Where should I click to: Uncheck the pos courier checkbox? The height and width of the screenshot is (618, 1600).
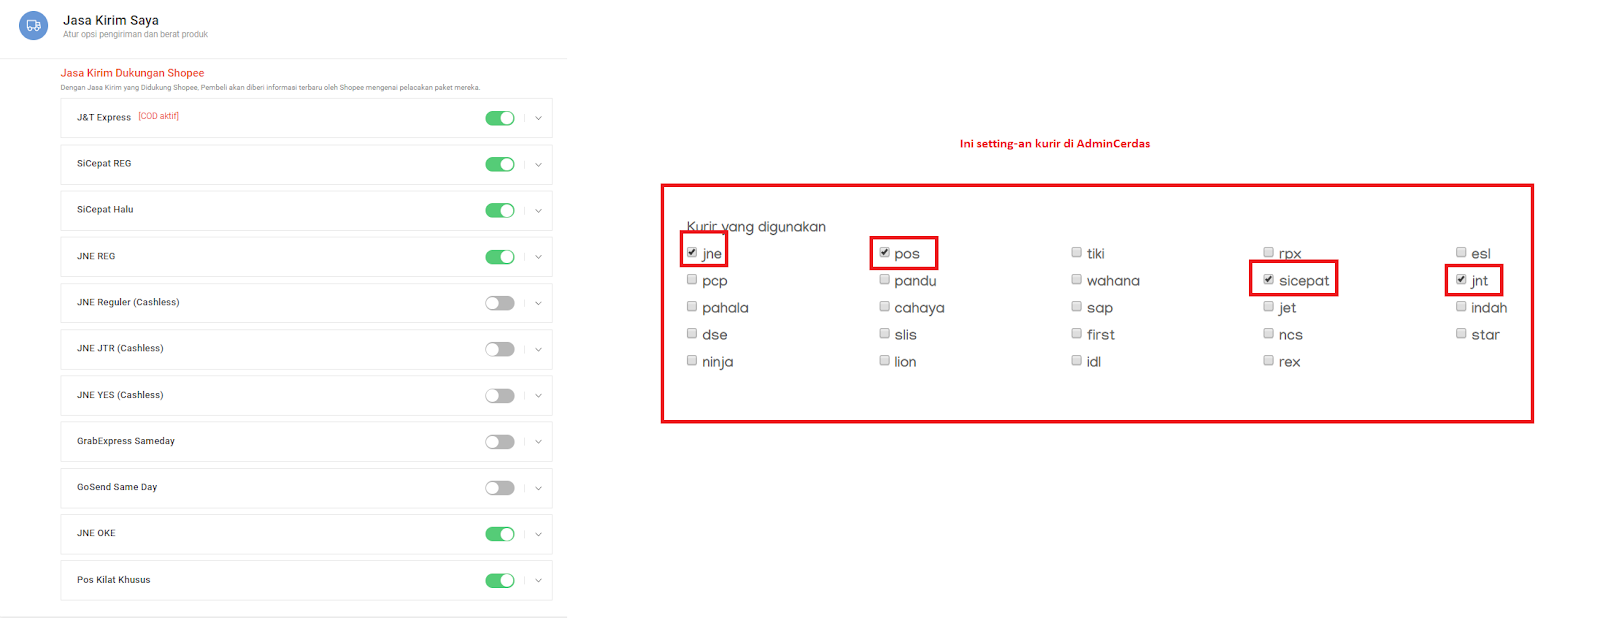click(884, 252)
